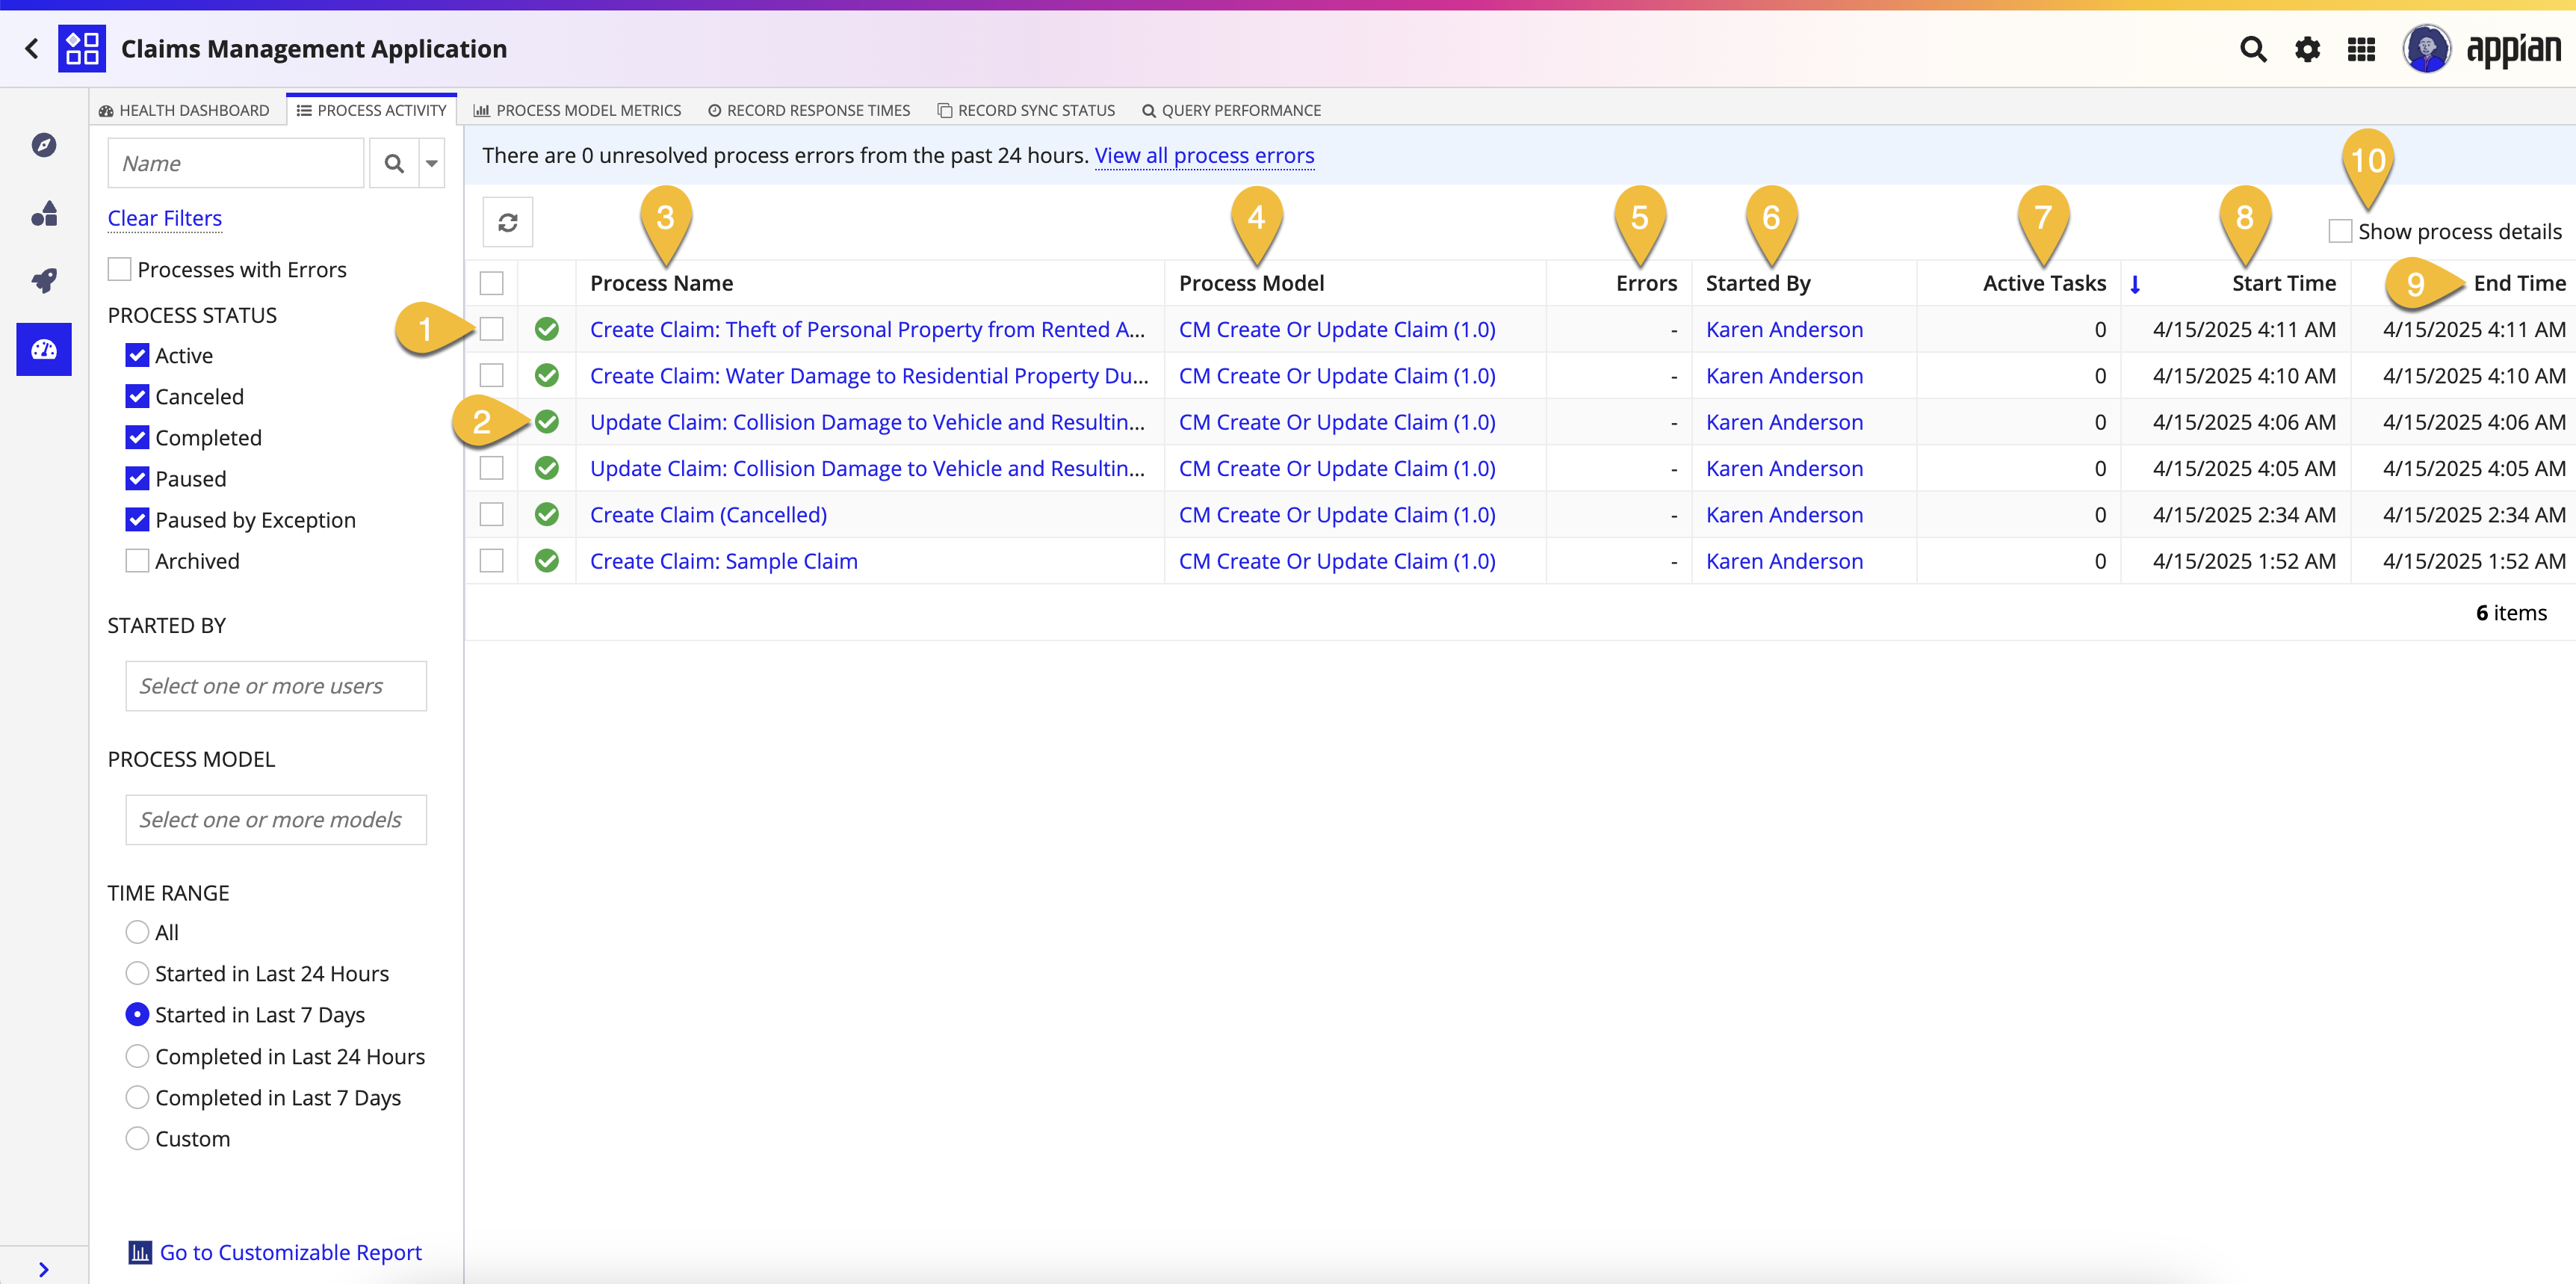Image resolution: width=2576 pixels, height=1284 pixels.
Task: Click the user profile avatar
Action: [x=2427, y=49]
